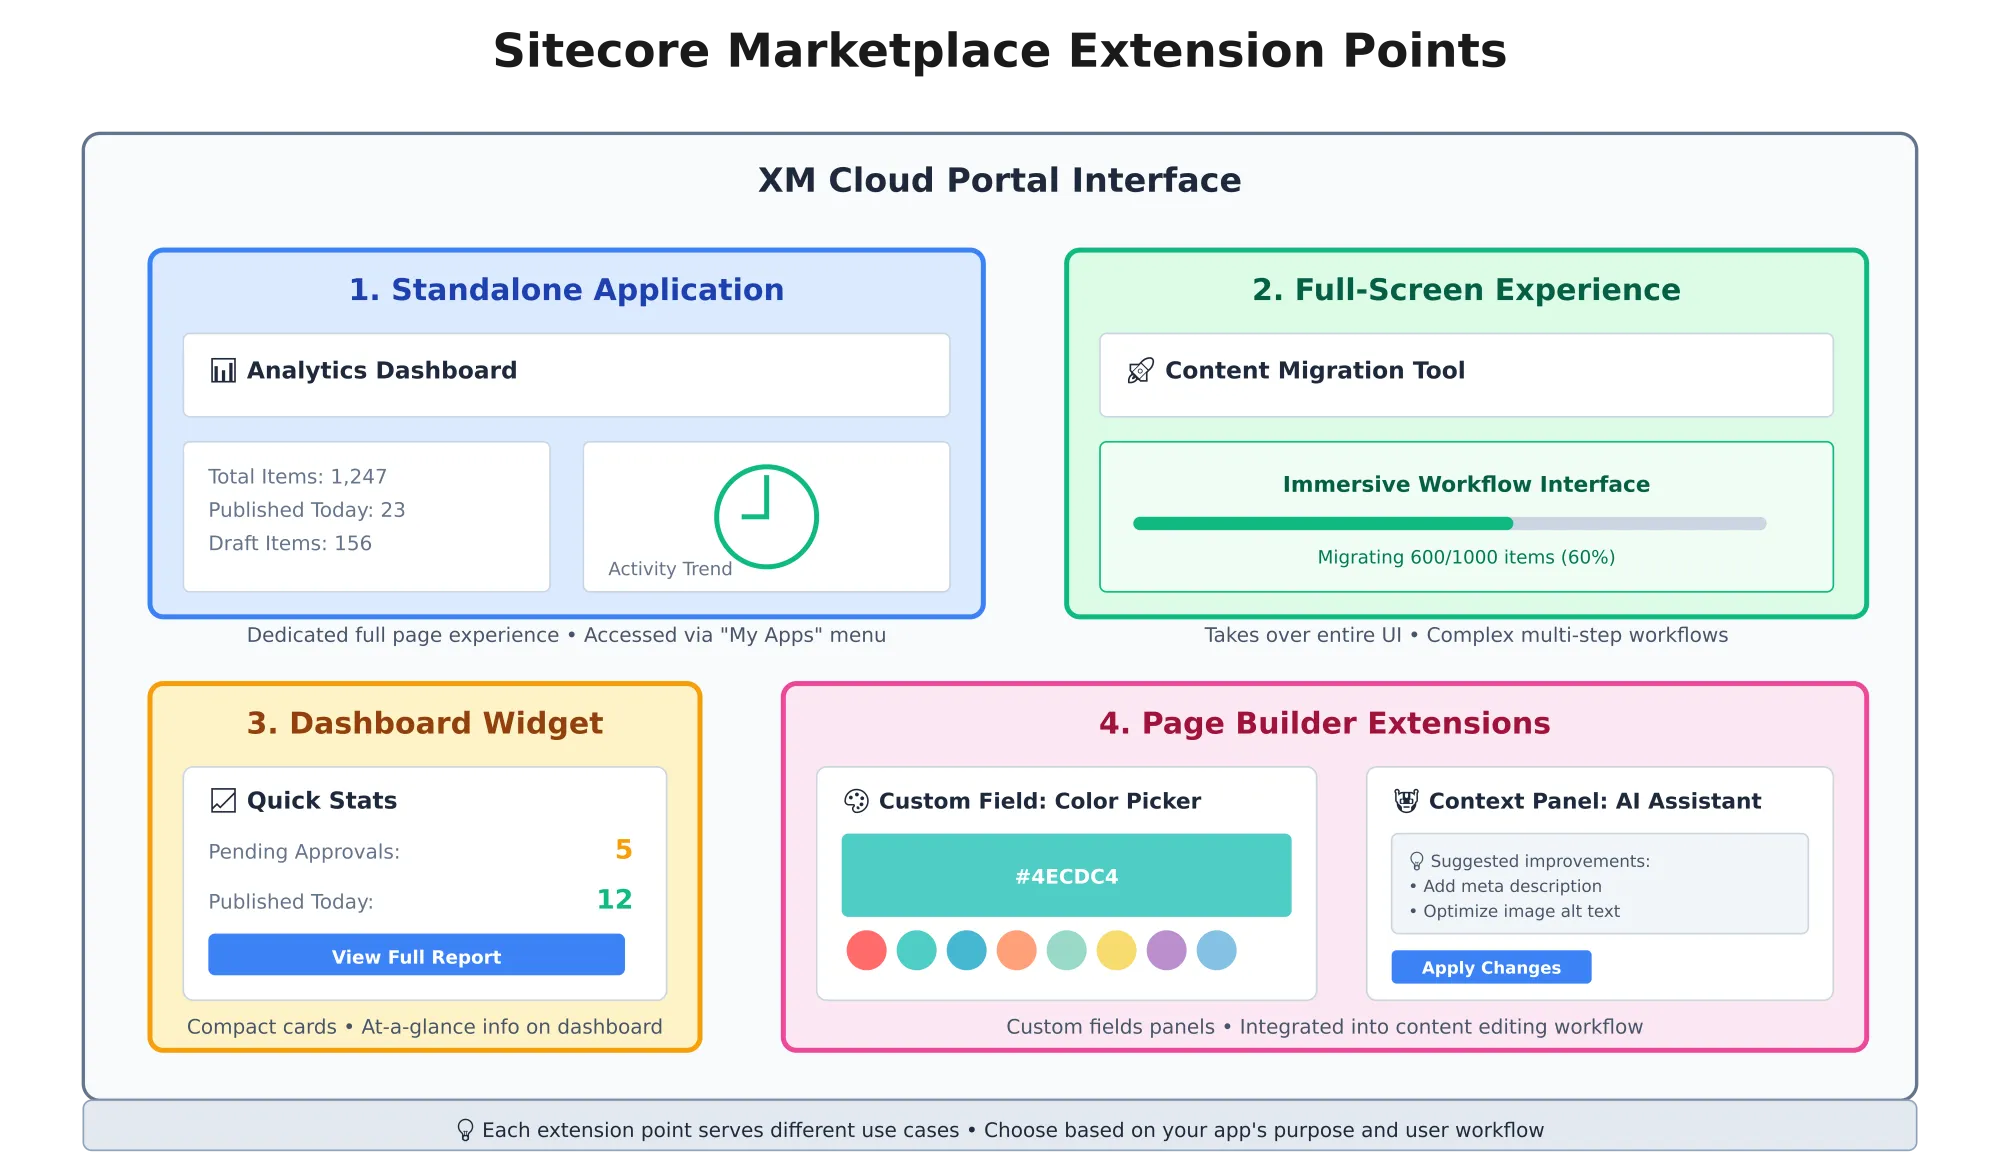Click the Color Picker palette icon

[856, 801]
